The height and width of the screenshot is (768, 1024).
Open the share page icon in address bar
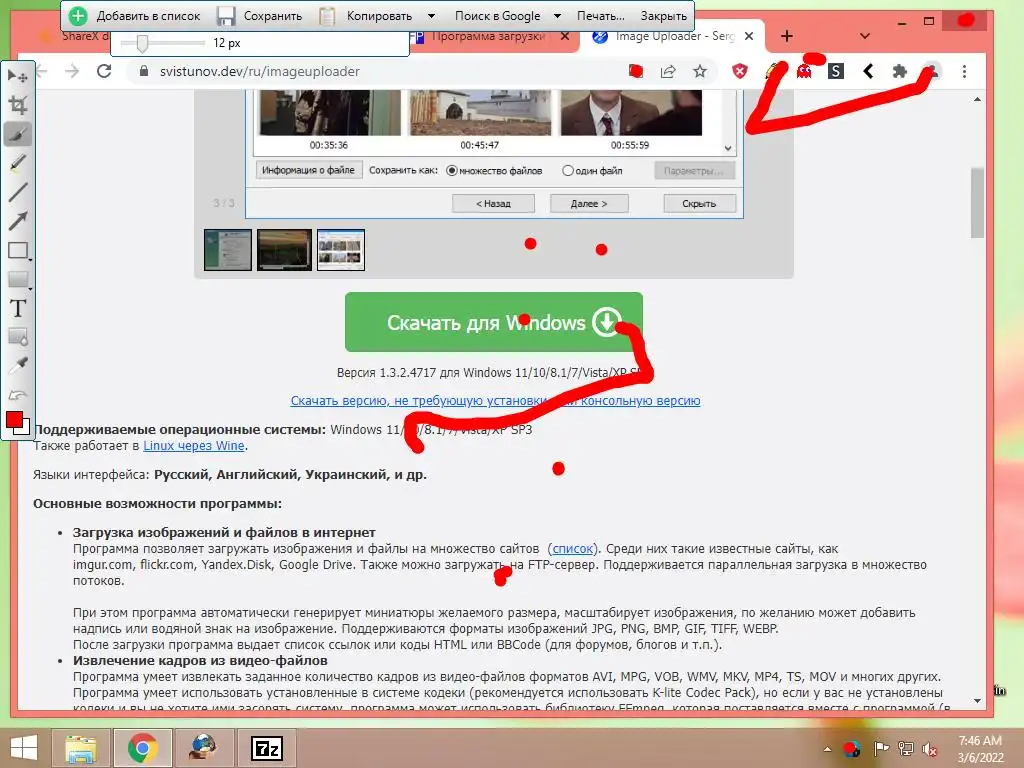pyautogui.click(x=668, y=71)
